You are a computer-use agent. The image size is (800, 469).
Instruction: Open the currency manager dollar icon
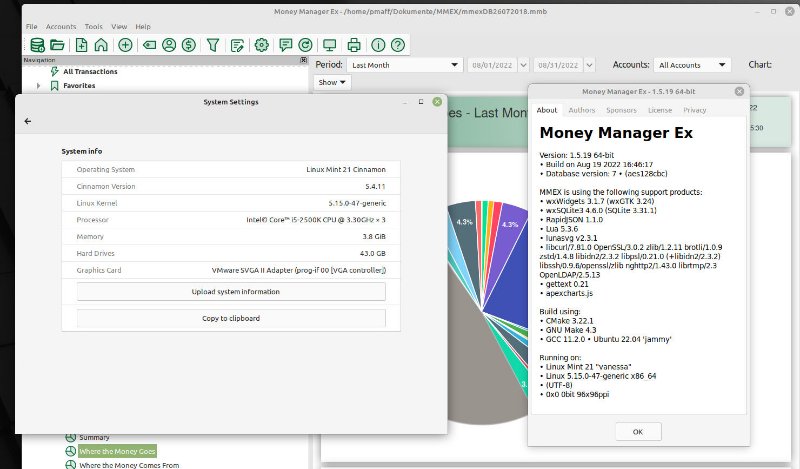pyautogui.click(x=189, y=45)
